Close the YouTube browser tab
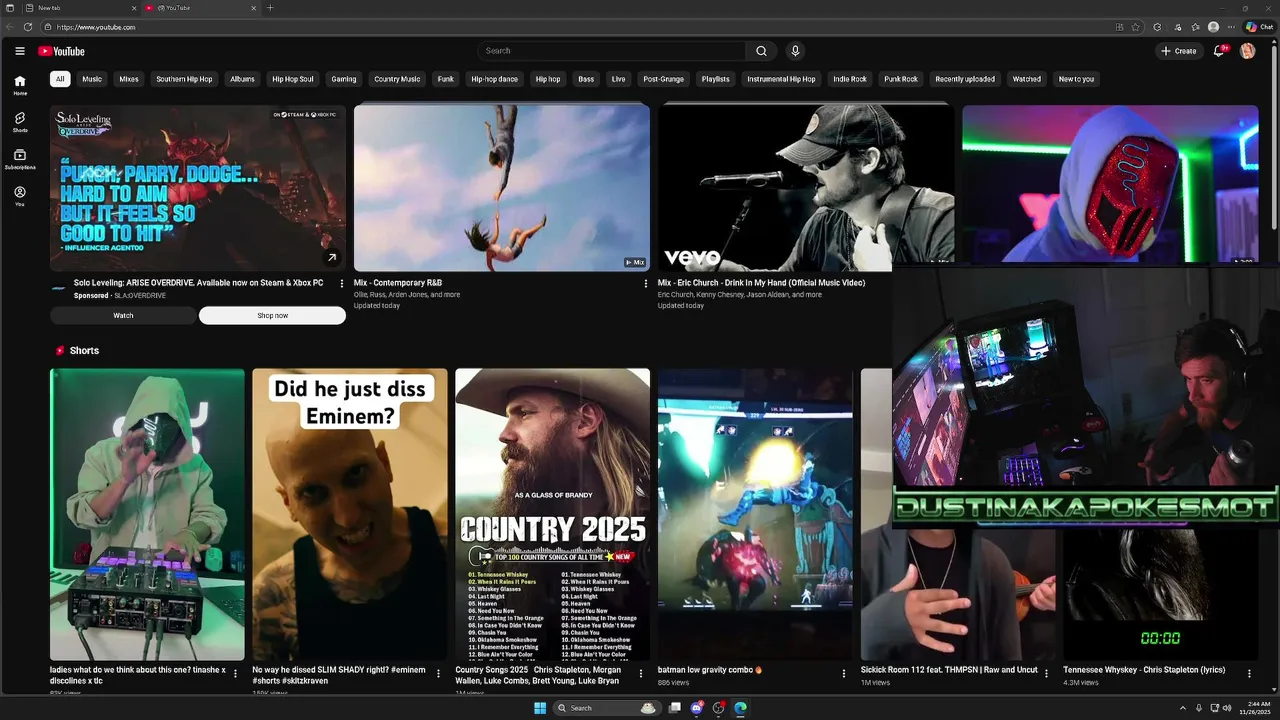The height and width of the screenshot is (720, 1280). [x=253, y=8]
